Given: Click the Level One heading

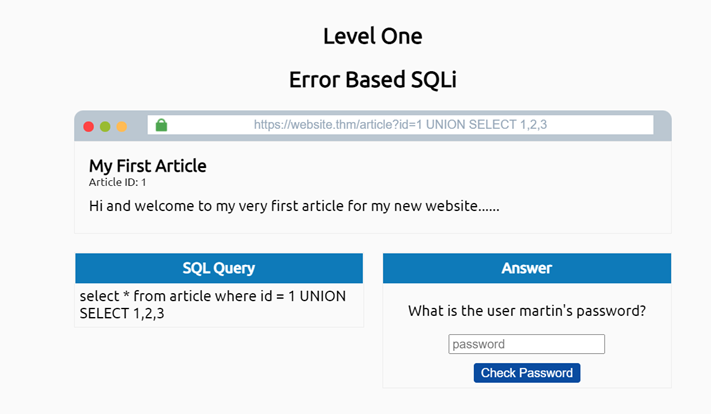Looking at the screenshot, I should [x=372, y=37].
